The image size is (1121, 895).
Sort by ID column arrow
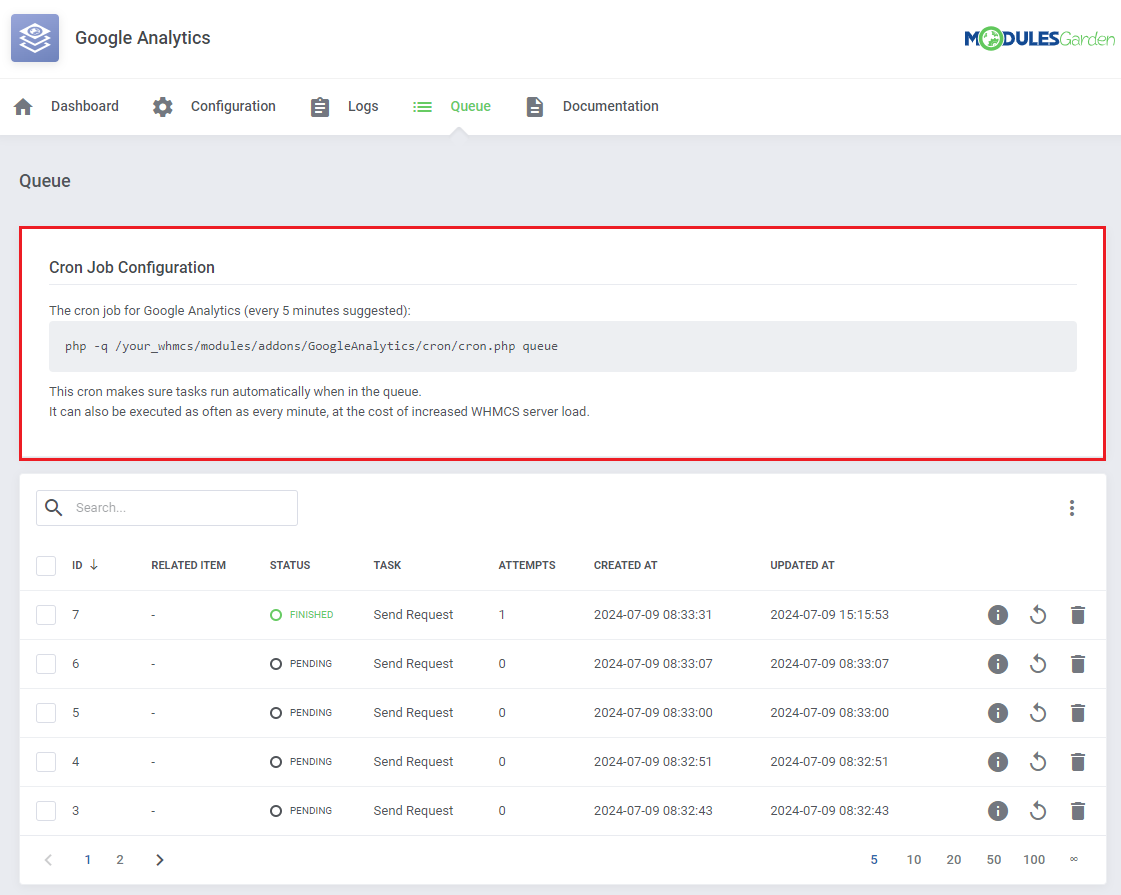(94, 565)
